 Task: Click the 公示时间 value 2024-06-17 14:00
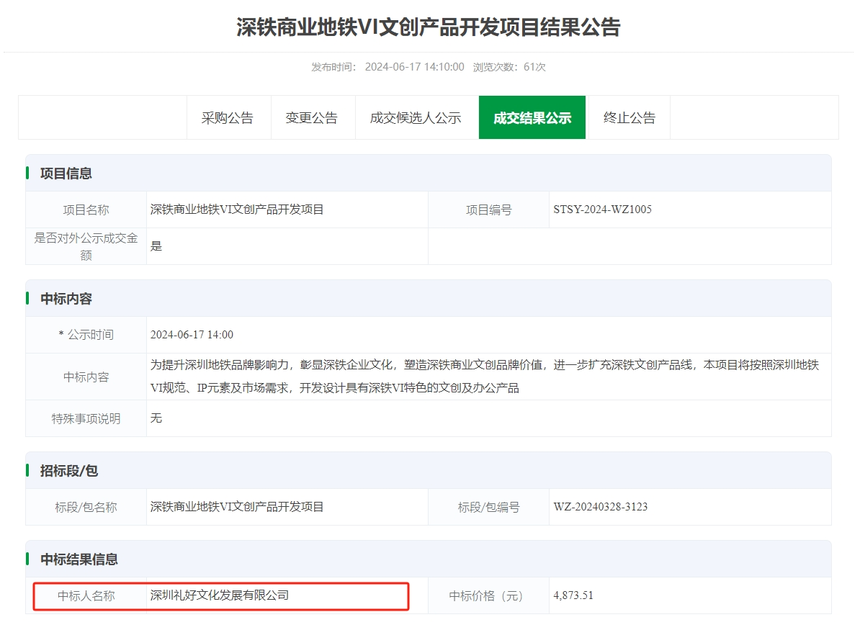click(192, 334)
